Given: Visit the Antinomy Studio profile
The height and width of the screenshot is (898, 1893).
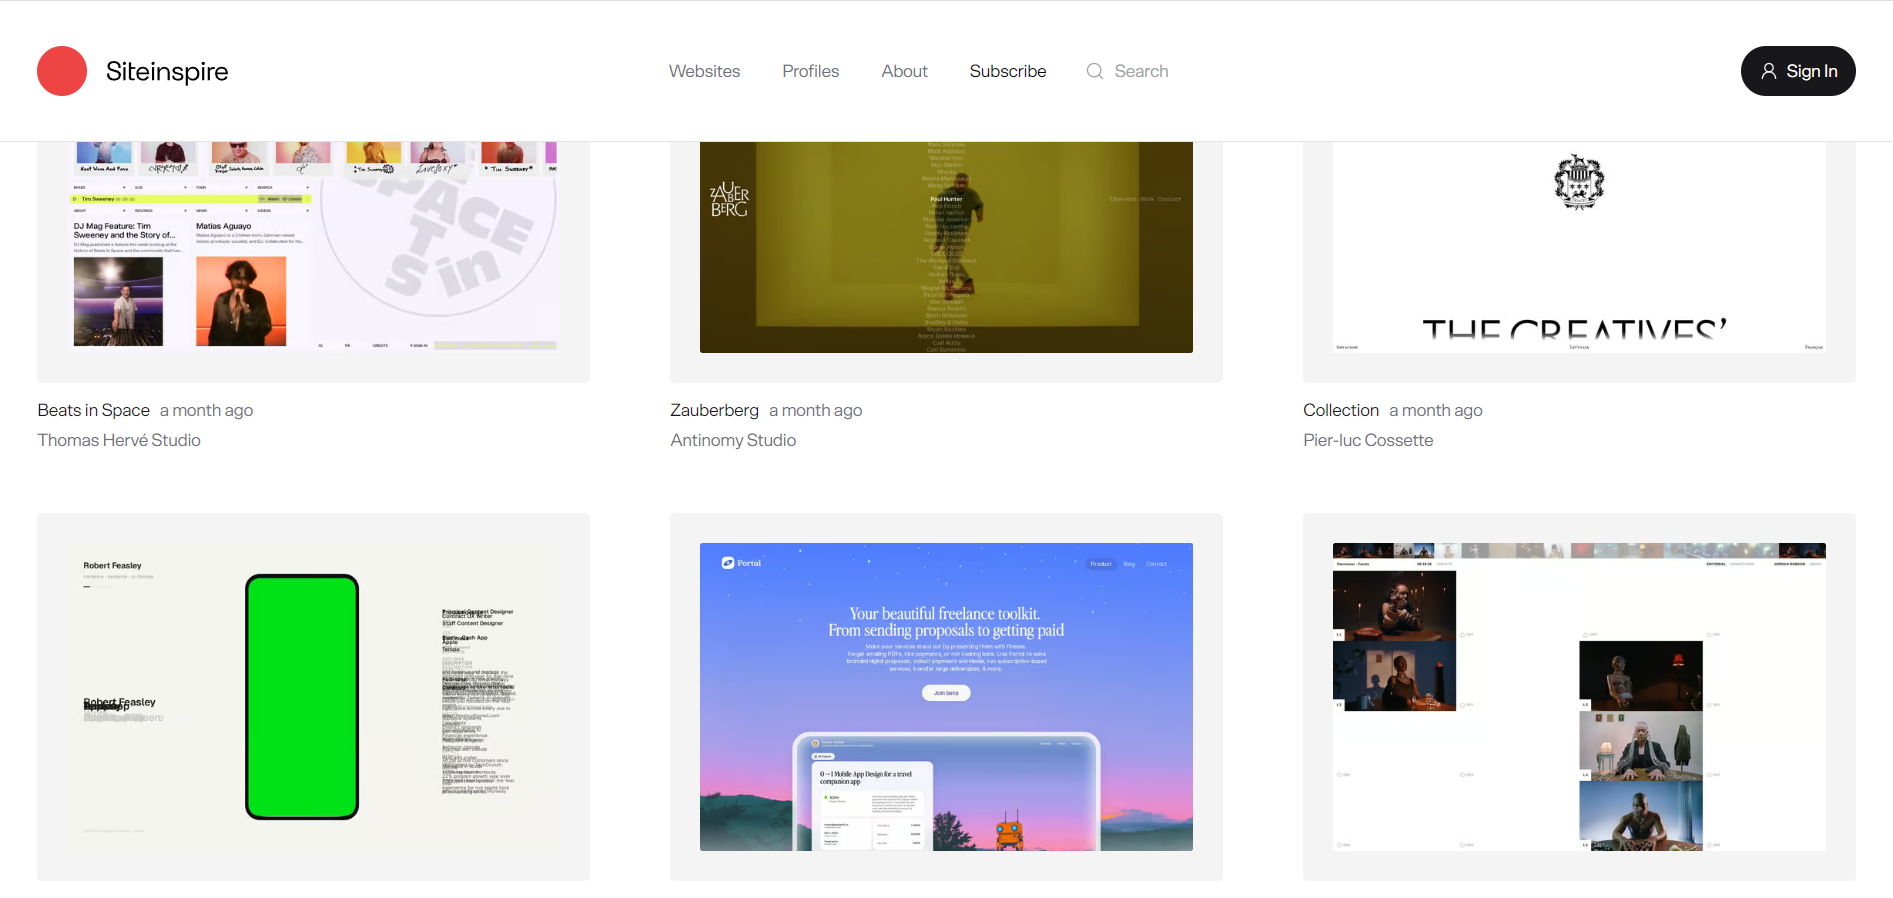Looking at the screenshot, I should (733, 440).
